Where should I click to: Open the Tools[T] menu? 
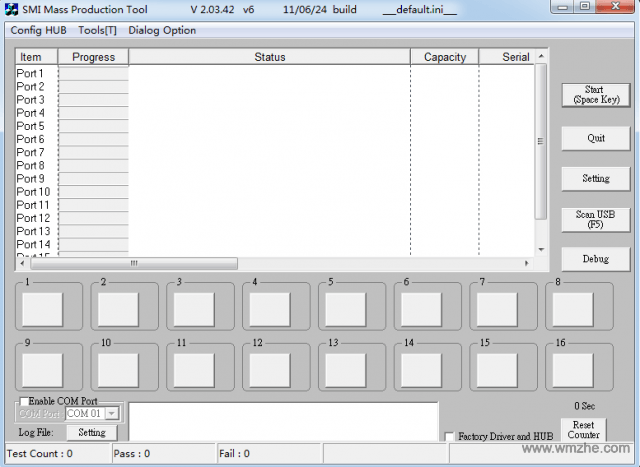pyautogui.click(x=97, y=30)
